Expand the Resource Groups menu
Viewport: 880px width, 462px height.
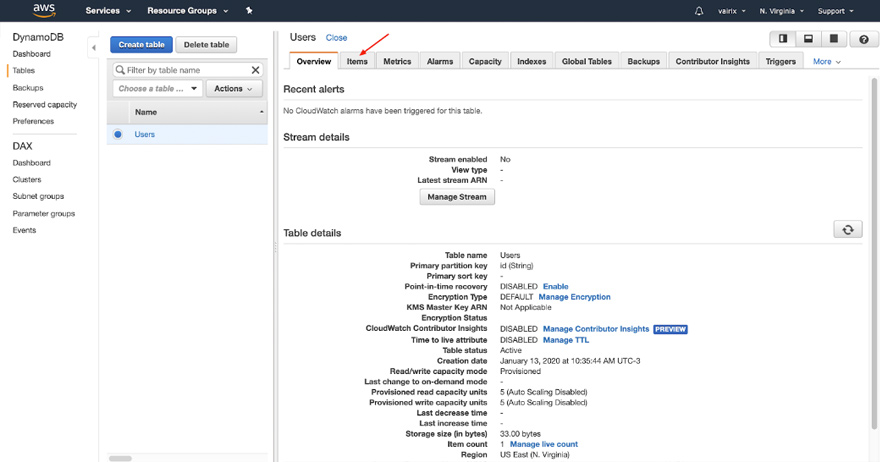coord(187,11)
